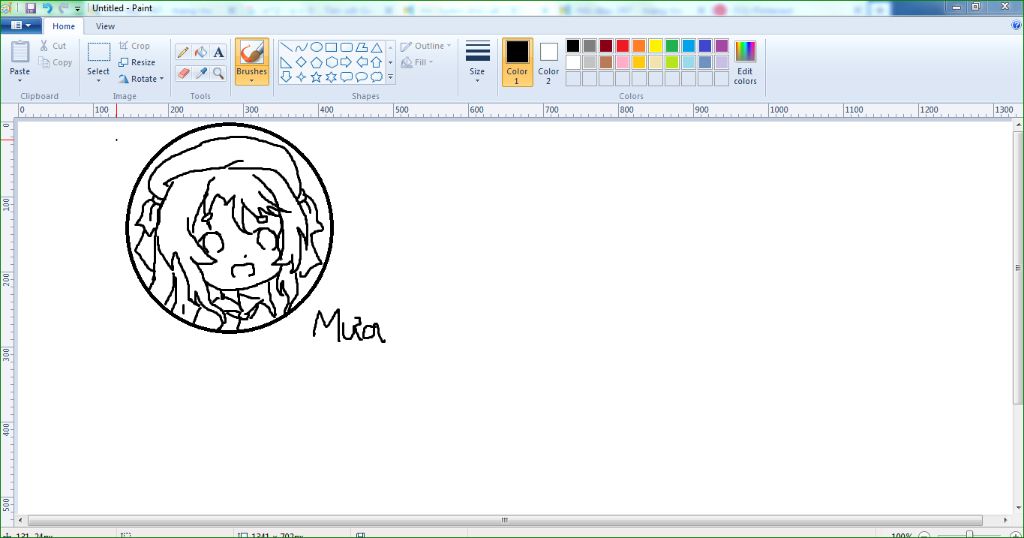
Task: Activate the Color 2 background box
Action: [548, 62]
